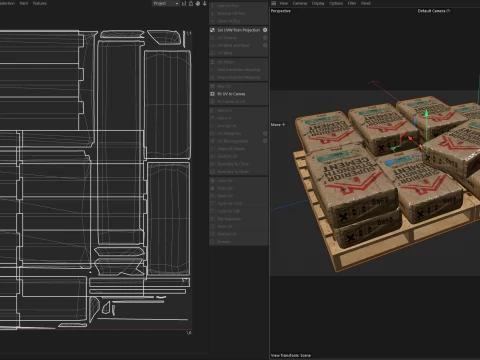
Task: Open the Options menu in 3D viewport
Action: (336, 3)
